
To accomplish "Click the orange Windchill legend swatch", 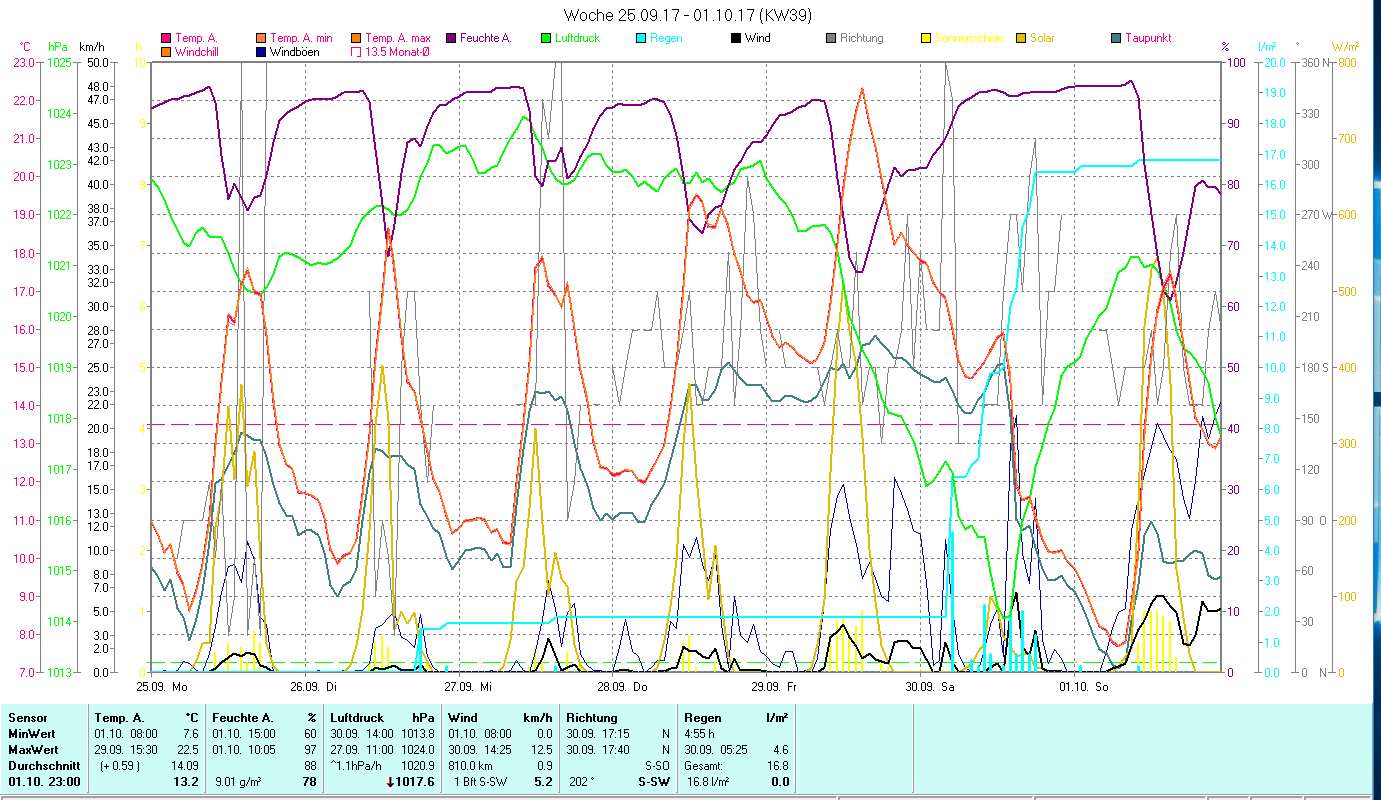I will [166, 51].
